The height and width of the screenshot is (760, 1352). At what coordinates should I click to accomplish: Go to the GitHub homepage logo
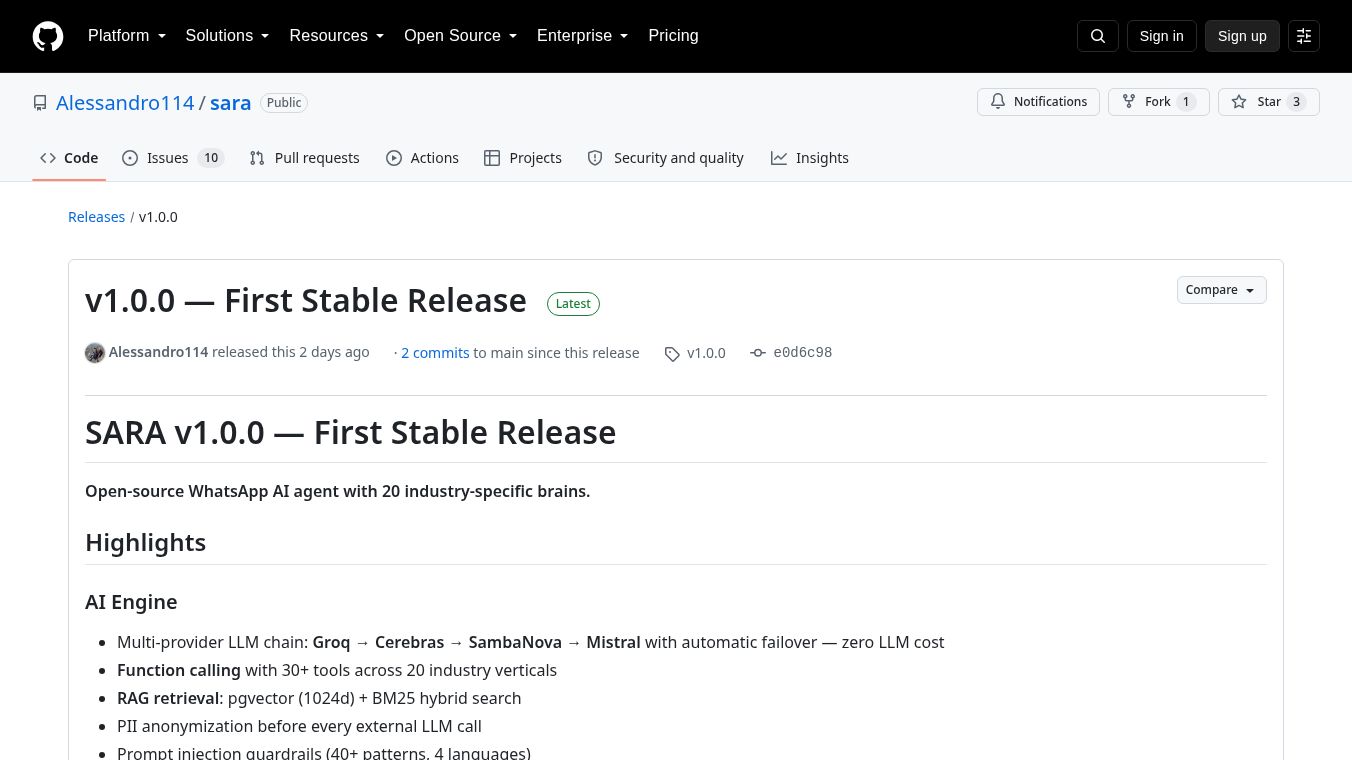tap(48, 36)
